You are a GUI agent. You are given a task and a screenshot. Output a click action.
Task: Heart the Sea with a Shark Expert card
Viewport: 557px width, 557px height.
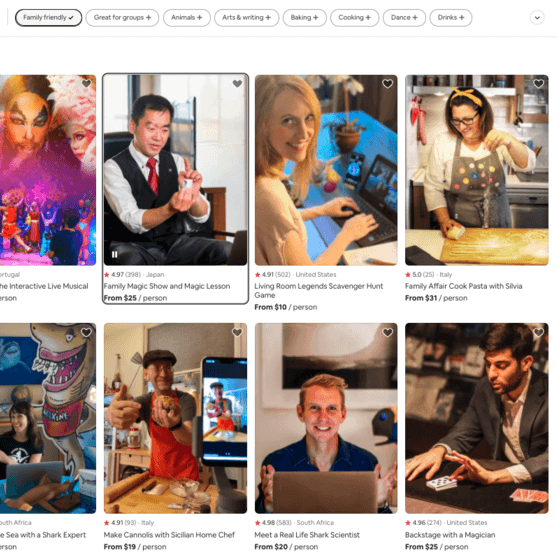pyautogui.click(x=86, y=332)
